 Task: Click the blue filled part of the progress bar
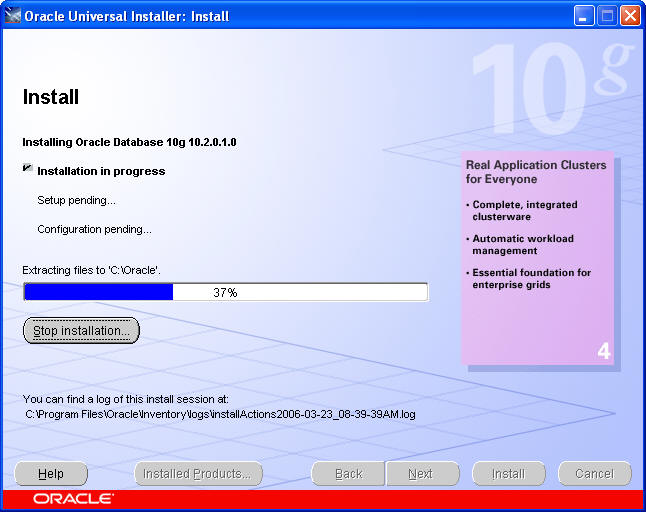tap(98, 292)
